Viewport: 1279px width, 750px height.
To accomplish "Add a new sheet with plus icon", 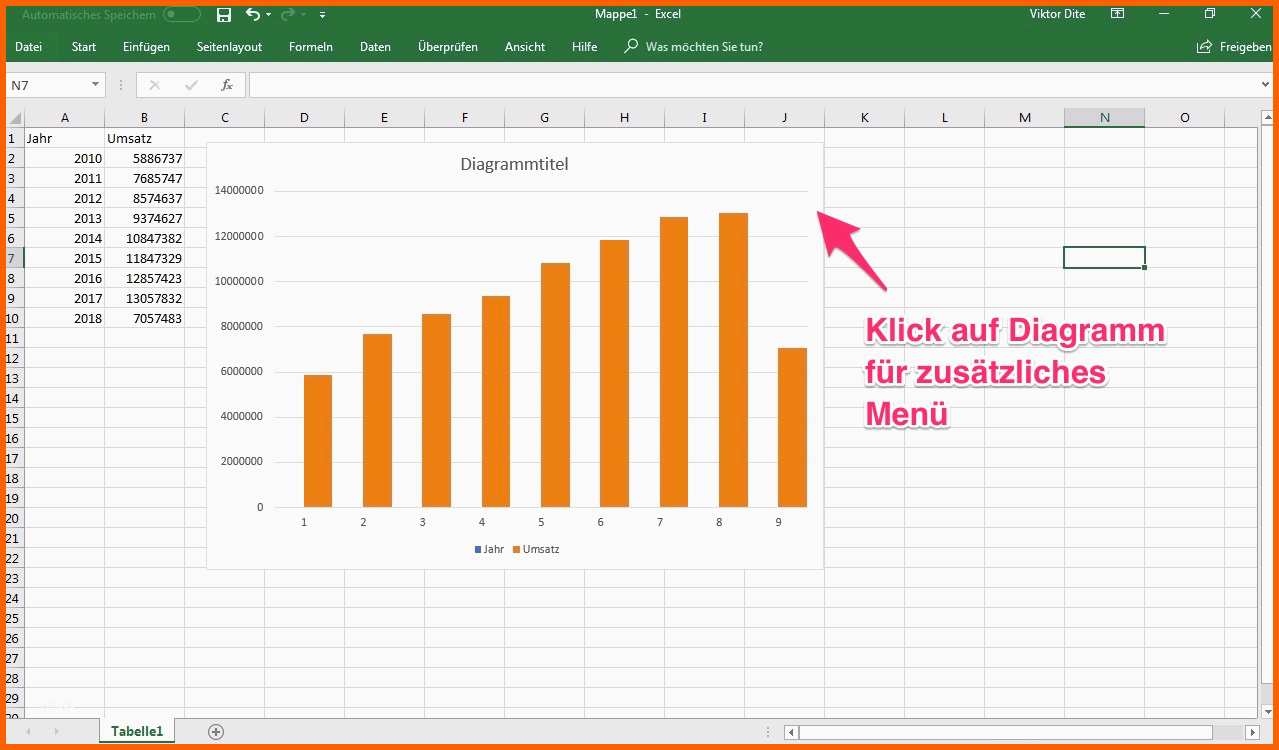I will click(x=216, y=731).
